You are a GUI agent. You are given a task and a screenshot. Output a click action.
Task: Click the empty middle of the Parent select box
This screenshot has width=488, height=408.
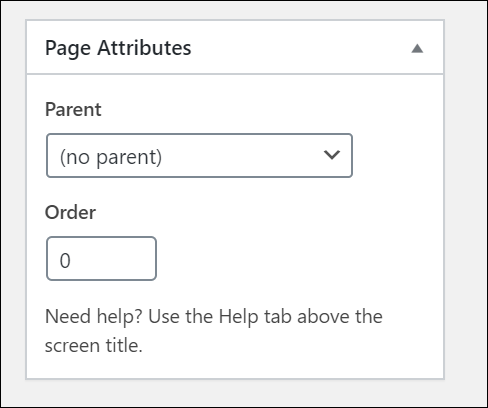point(240,155)
